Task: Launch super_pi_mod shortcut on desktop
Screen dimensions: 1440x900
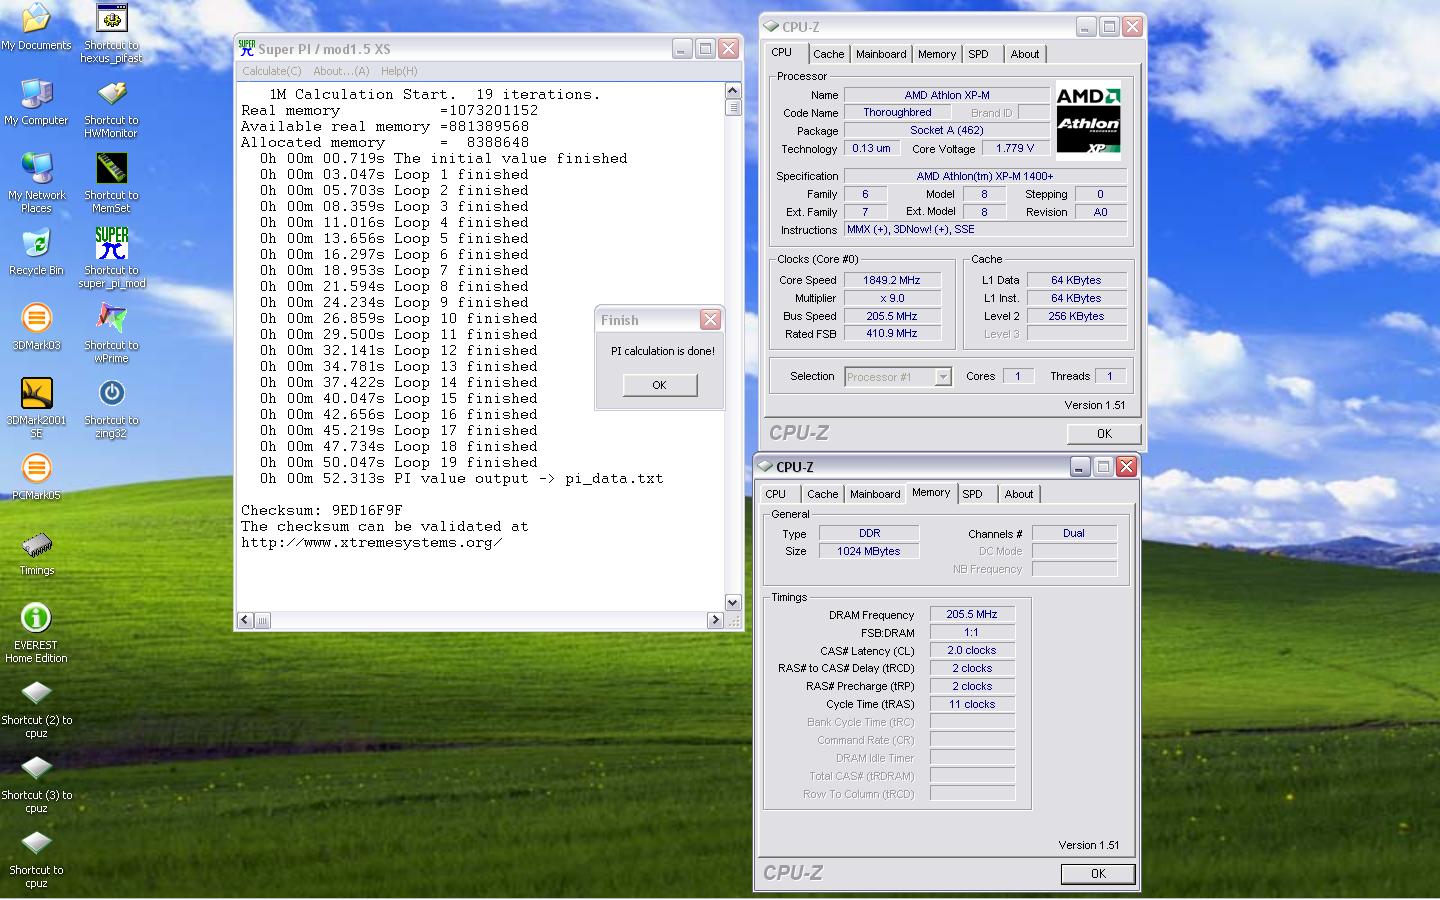Action: point(112,244)
